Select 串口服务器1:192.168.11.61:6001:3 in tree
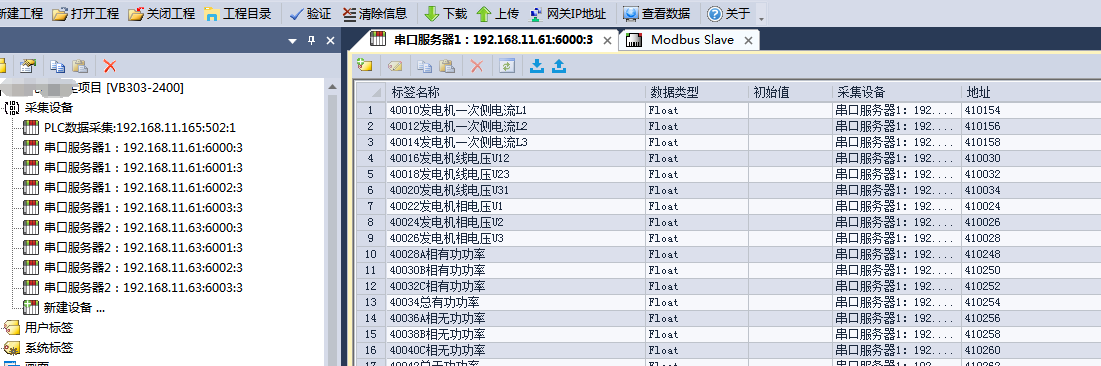Screen dimensions: 1101x366 (x=143, y=167)
